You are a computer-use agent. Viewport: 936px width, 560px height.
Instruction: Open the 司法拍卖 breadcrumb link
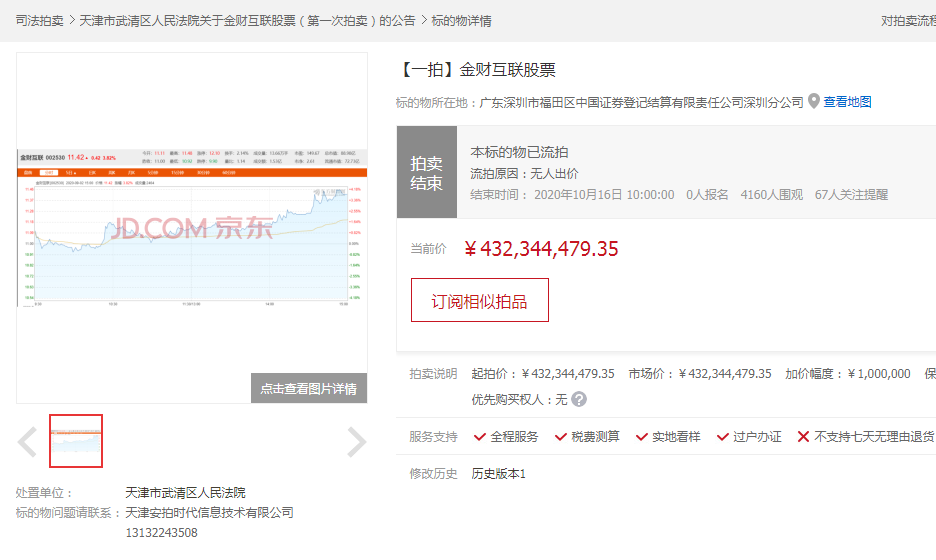[39, 21]
